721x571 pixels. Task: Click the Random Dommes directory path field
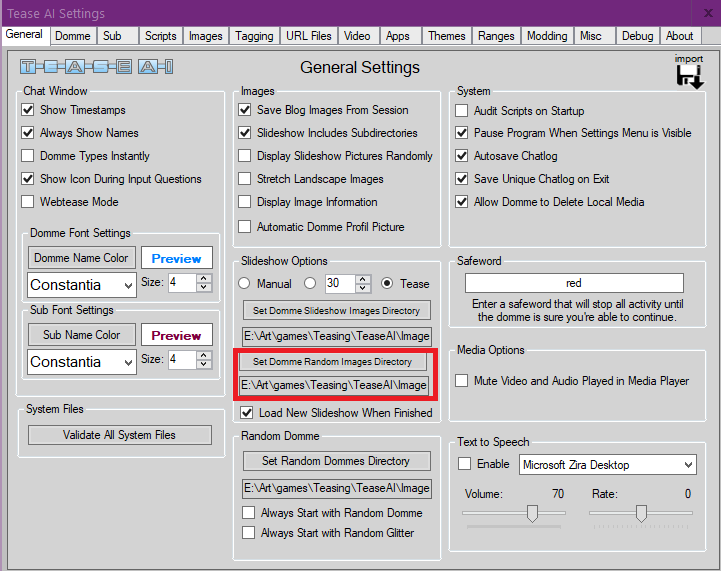[337, 488]
